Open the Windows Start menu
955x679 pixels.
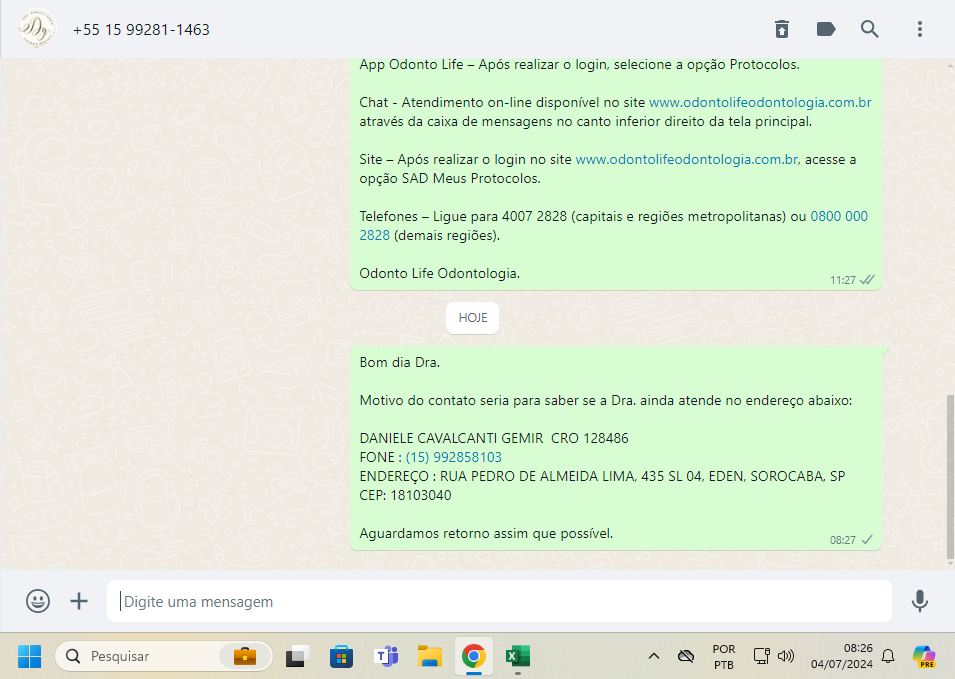click(x=29, y=656)
